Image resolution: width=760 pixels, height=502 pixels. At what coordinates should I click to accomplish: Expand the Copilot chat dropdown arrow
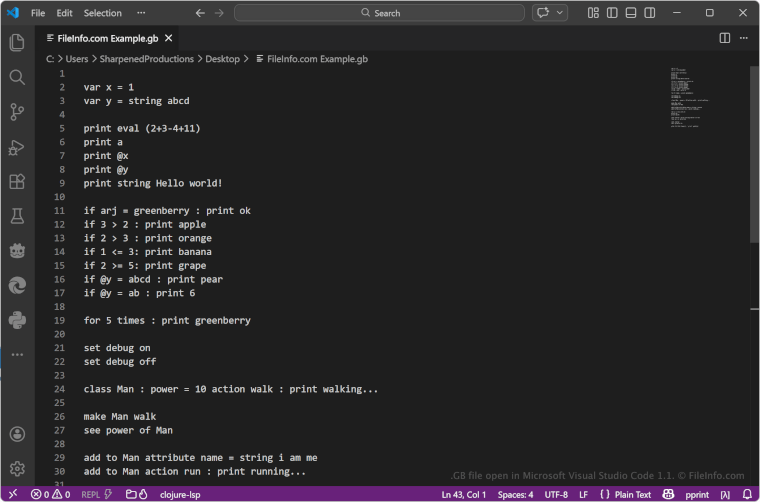click(560, 13)
